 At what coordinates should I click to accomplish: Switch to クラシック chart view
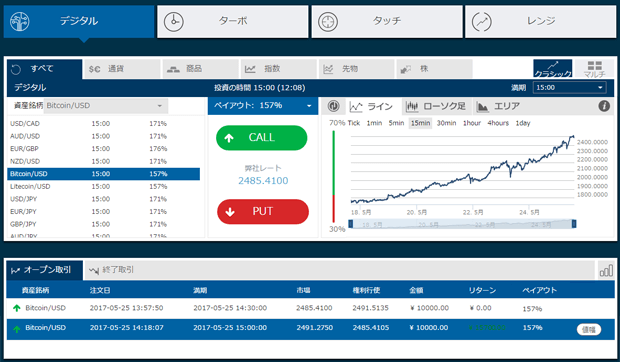pos(553,69)
